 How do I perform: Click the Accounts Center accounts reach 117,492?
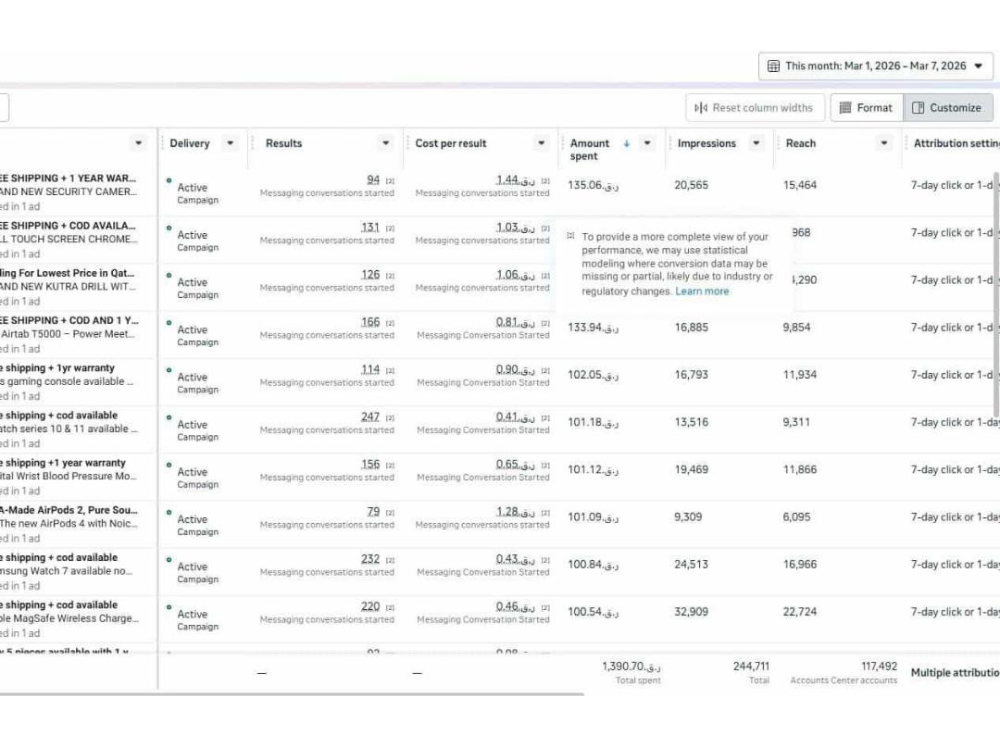(879, 666)
